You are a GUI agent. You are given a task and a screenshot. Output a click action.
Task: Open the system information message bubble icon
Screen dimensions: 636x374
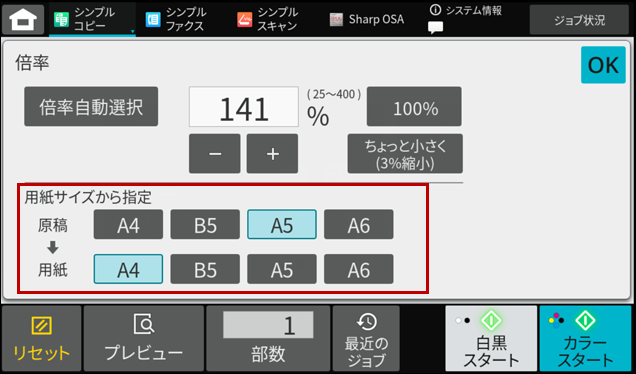pyautogui.click(x=436, y=27)
